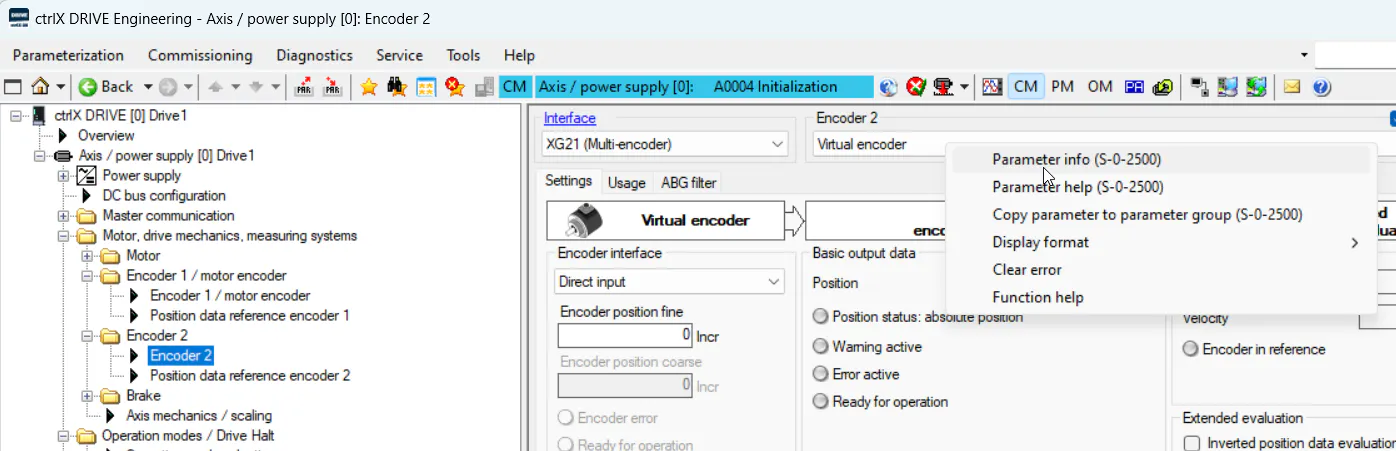
Task: Choose 'Parameter help (S-0-2500)' from context menu
Action: tap(1077, 187)
